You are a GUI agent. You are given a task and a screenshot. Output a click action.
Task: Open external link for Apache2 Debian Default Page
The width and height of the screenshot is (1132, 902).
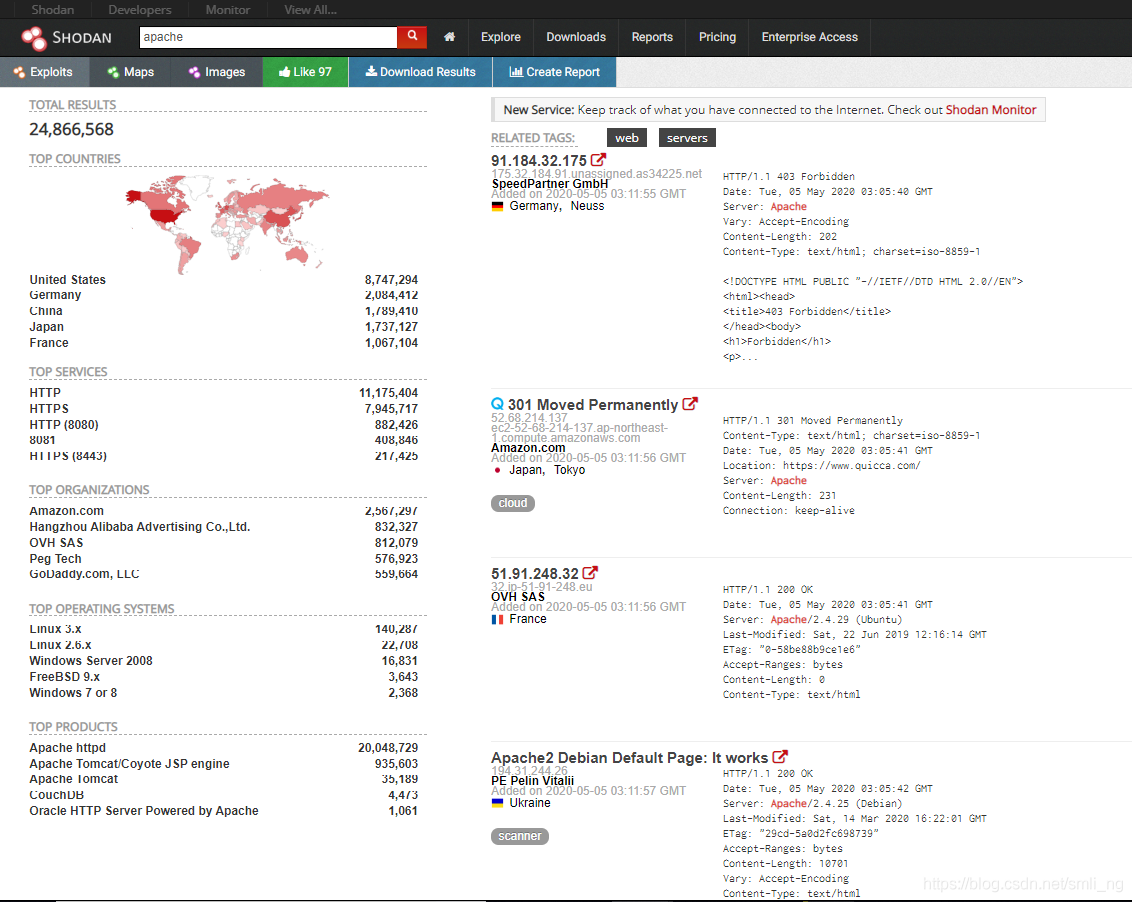tap(780, 757)
